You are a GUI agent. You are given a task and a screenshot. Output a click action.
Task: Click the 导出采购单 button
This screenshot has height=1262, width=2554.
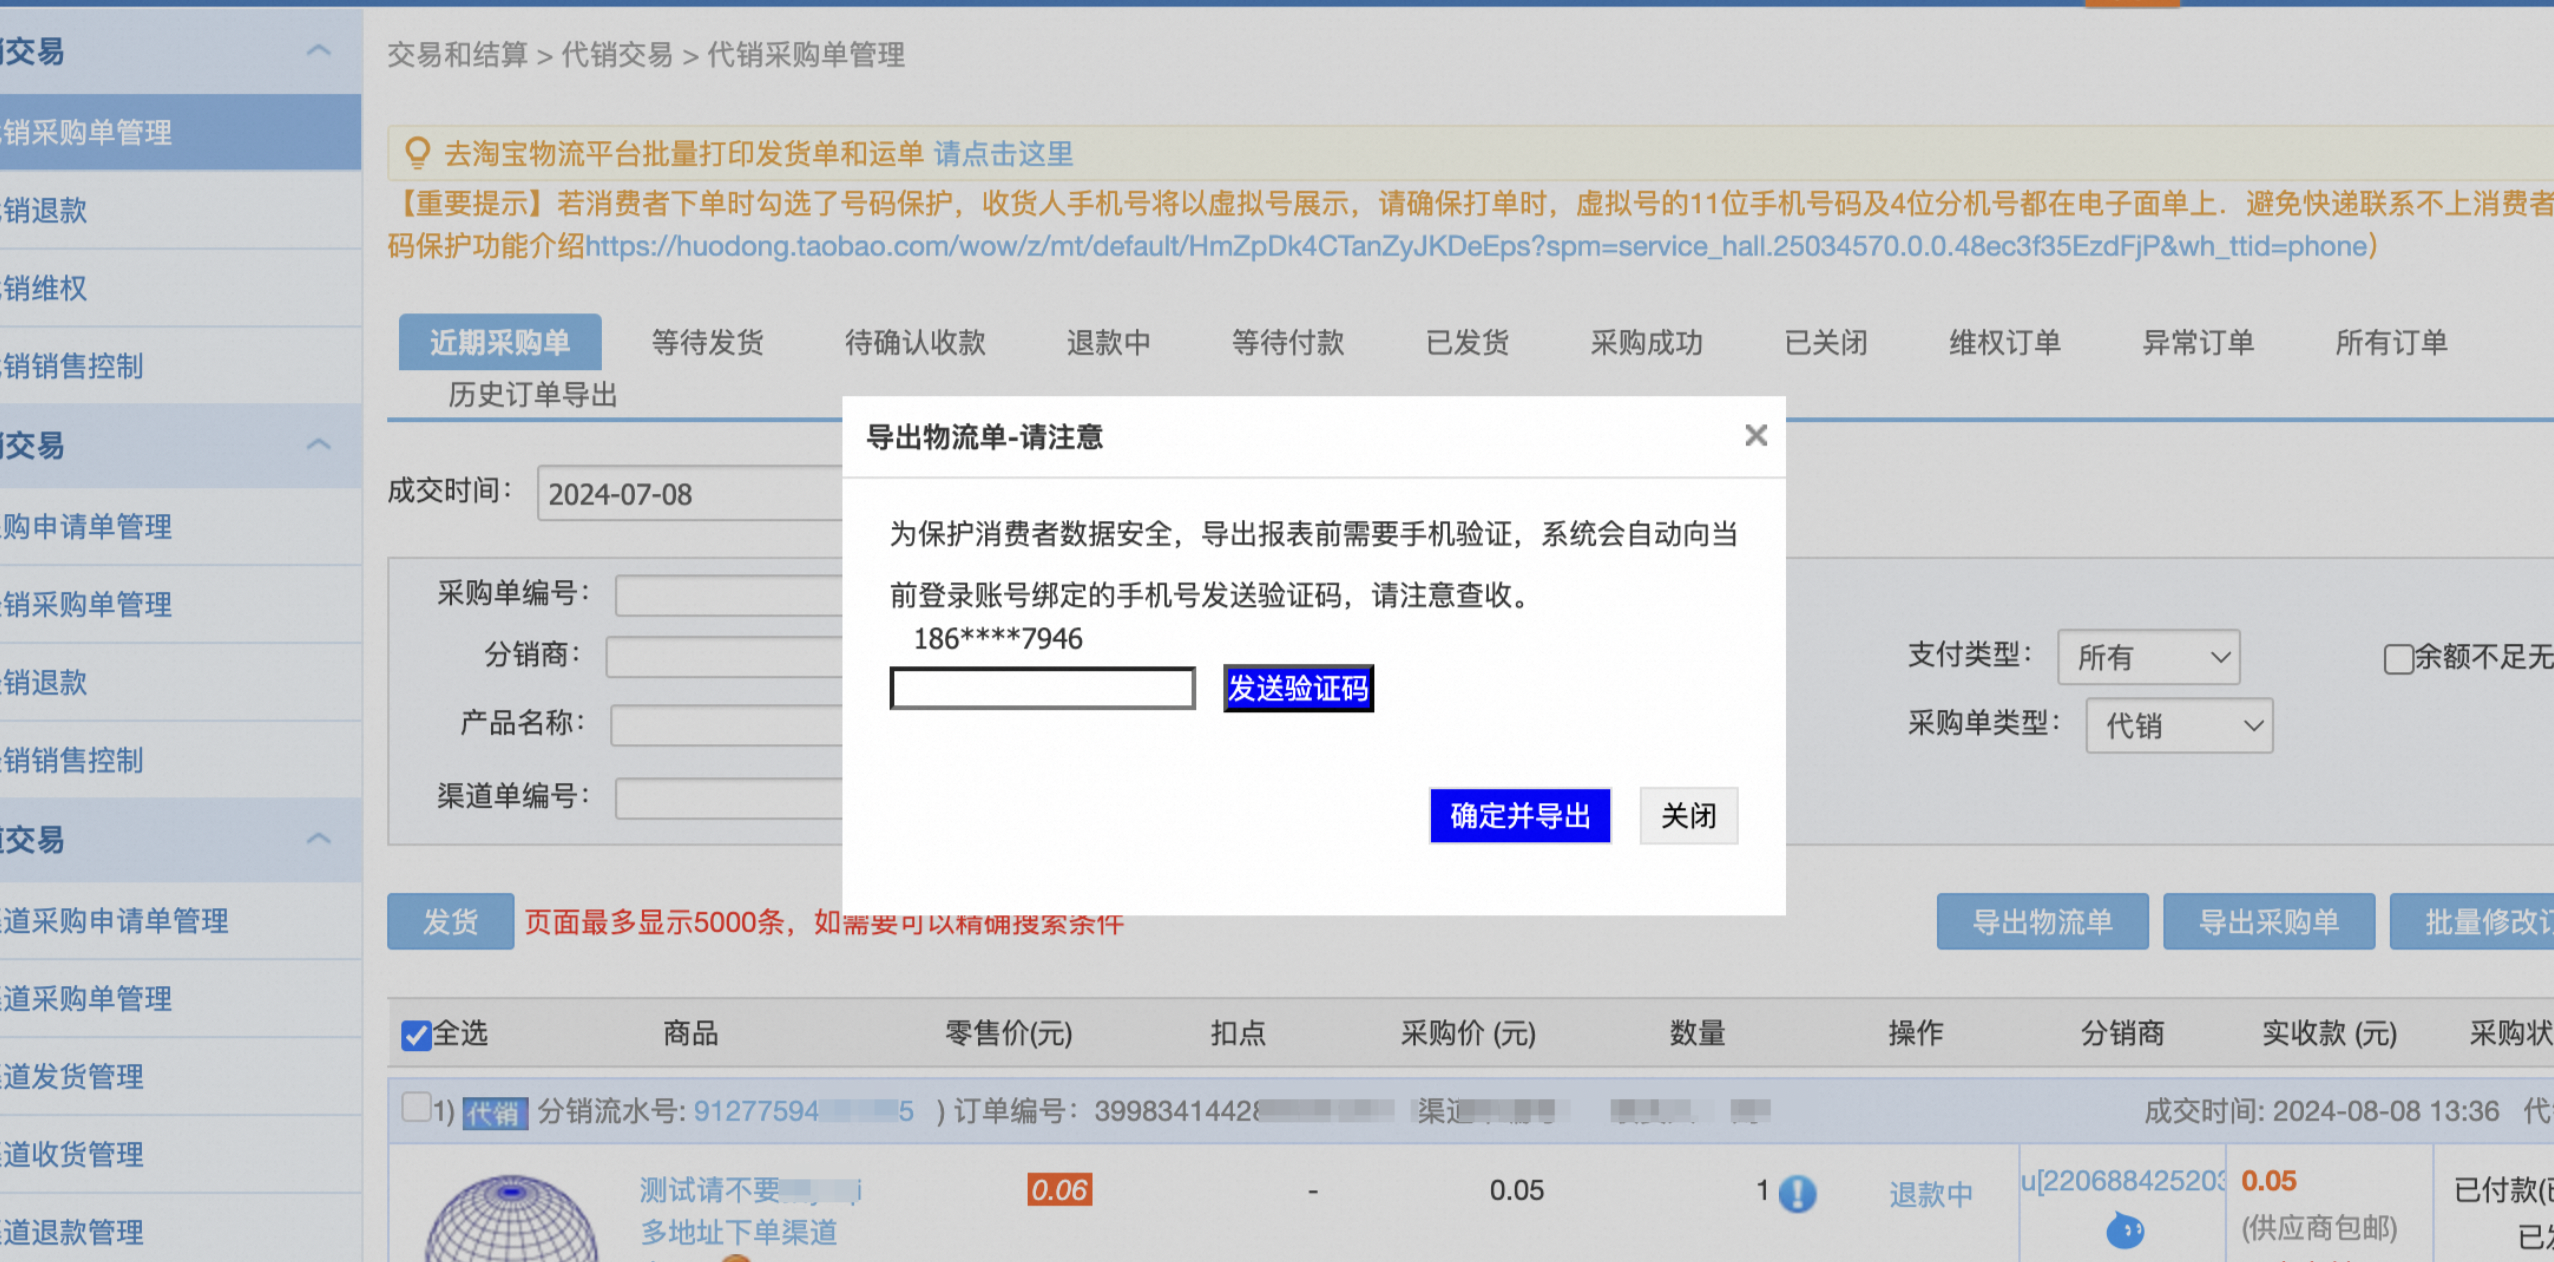tap(2268, 921)
